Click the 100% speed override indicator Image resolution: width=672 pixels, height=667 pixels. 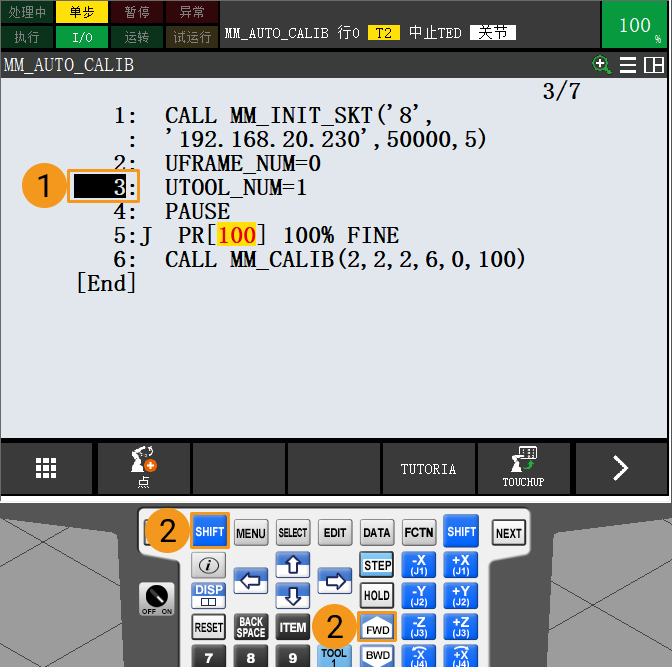coord(636,24)
